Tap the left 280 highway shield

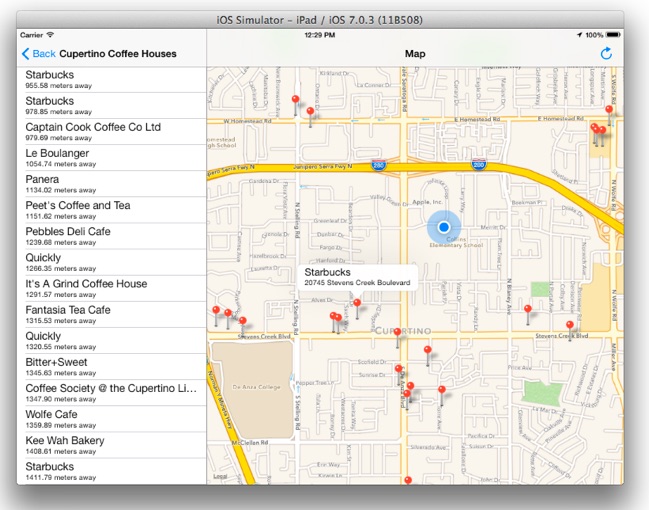click(379, 165)
